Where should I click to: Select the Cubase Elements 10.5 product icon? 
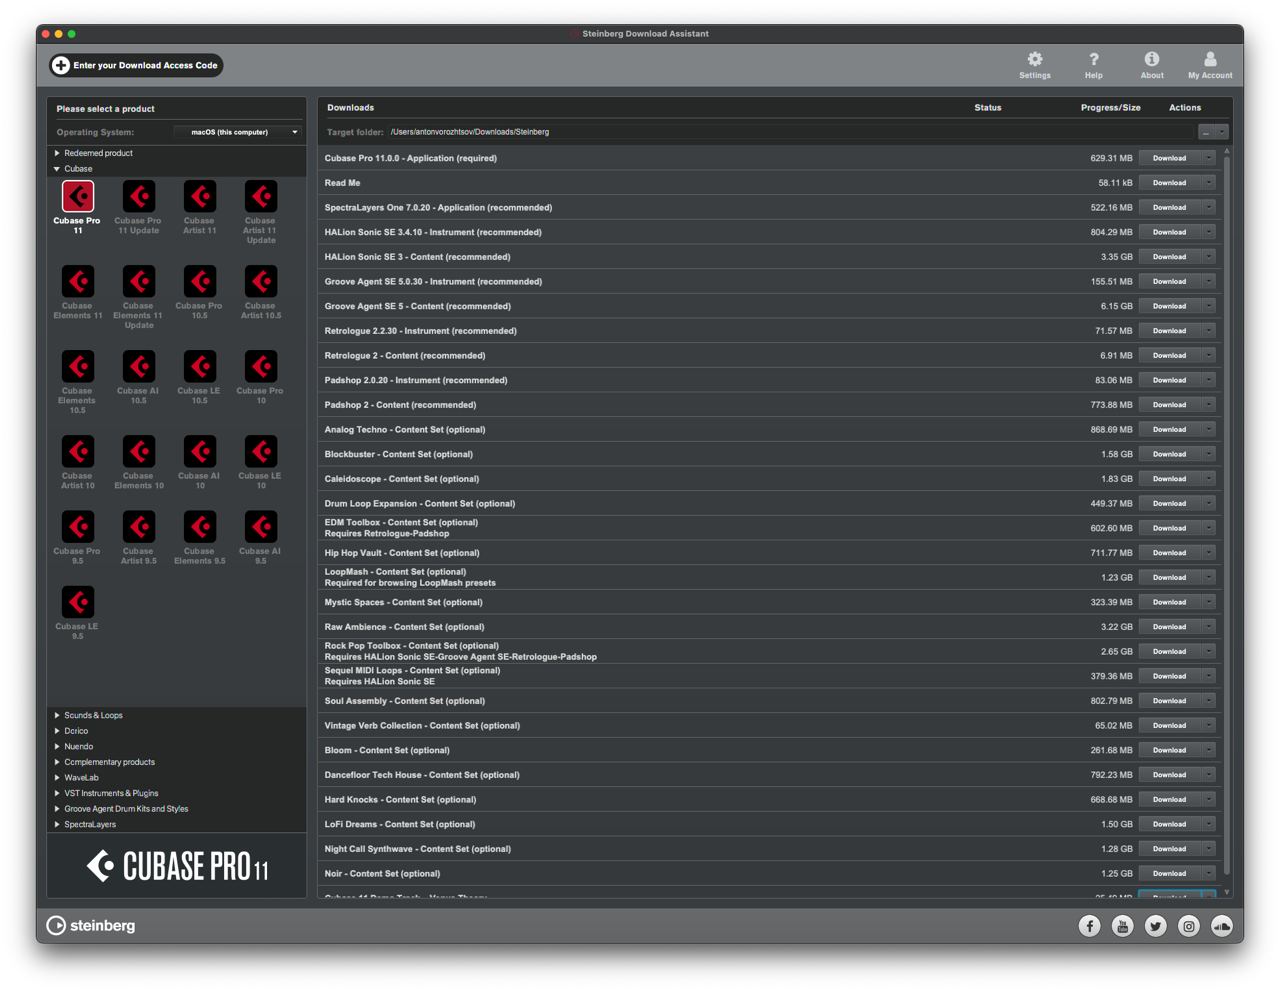tap(78, 367)
